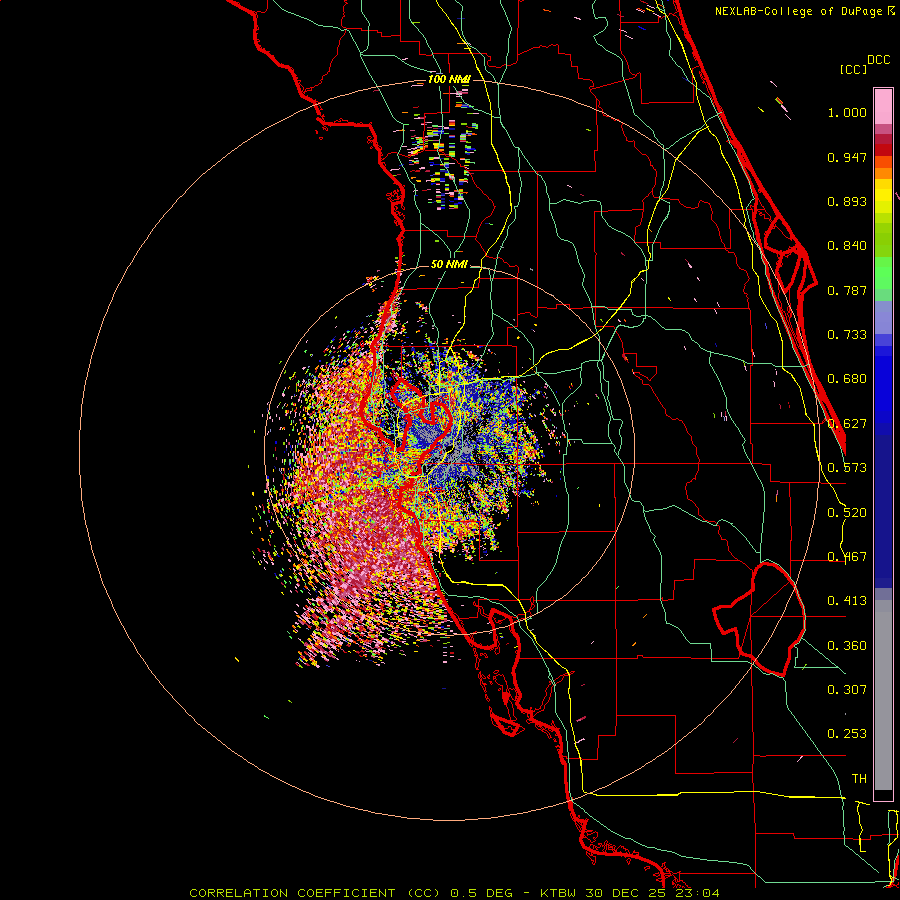Image resolution: width=900 pixels, height=900 pixels.
Task: Click the 0.467 scale value
Action: pos(847,557)
